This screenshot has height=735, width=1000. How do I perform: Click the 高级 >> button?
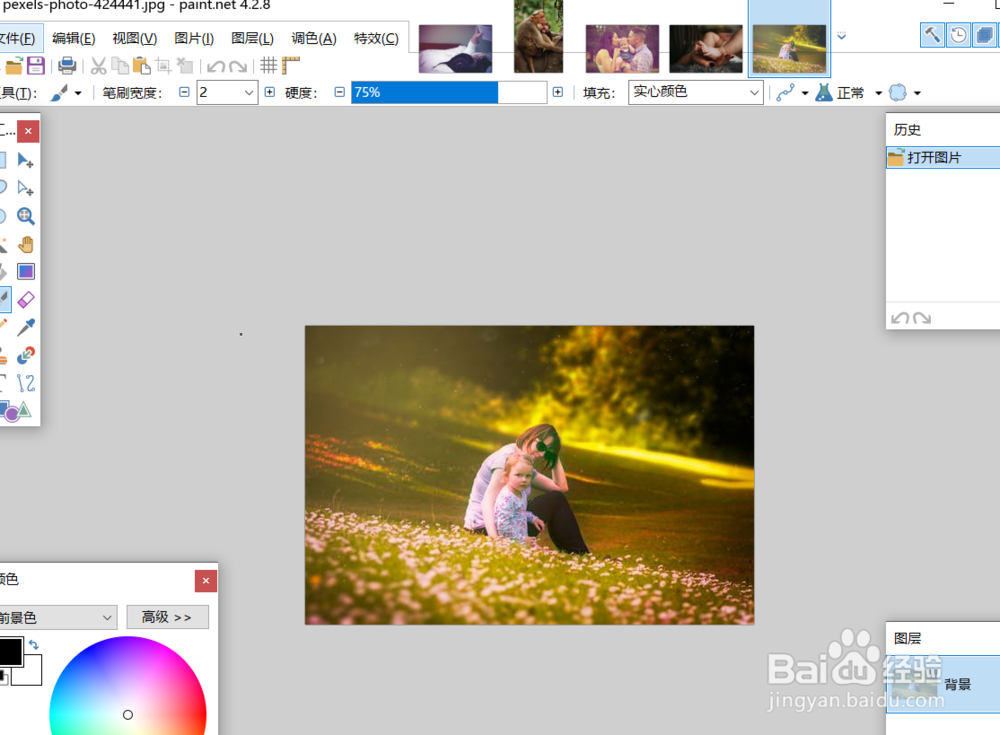[167, 617]
